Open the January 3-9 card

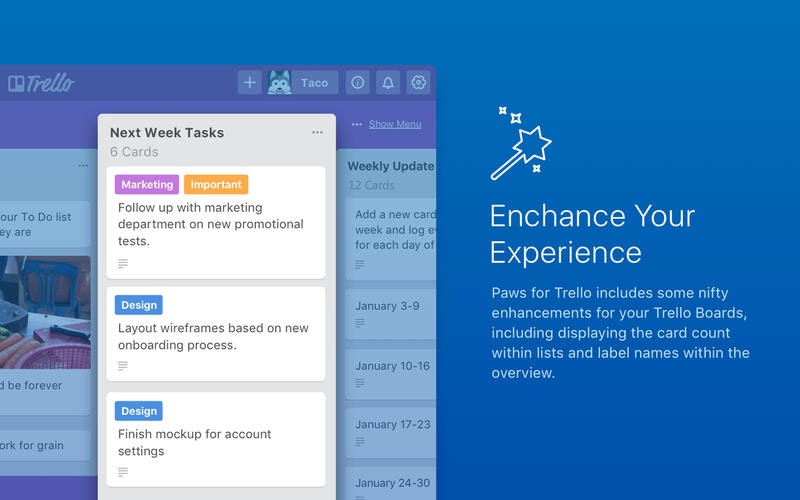[x=391, y=314]
